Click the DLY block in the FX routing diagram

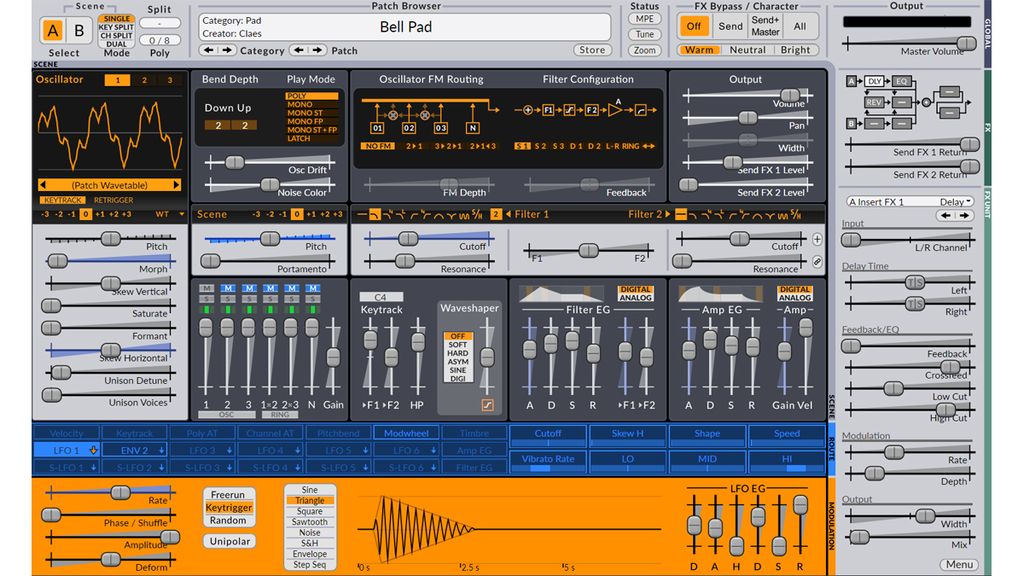874,83
